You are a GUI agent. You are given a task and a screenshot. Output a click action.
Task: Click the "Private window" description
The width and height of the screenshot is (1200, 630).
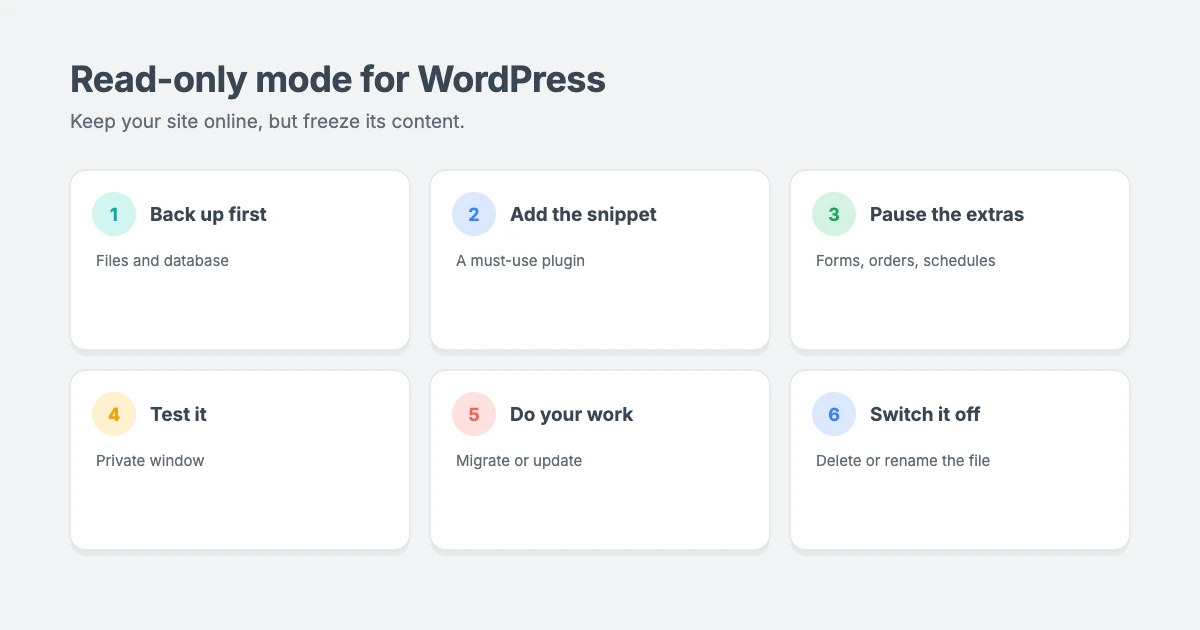pyautogui.click(x=150, y=461)
